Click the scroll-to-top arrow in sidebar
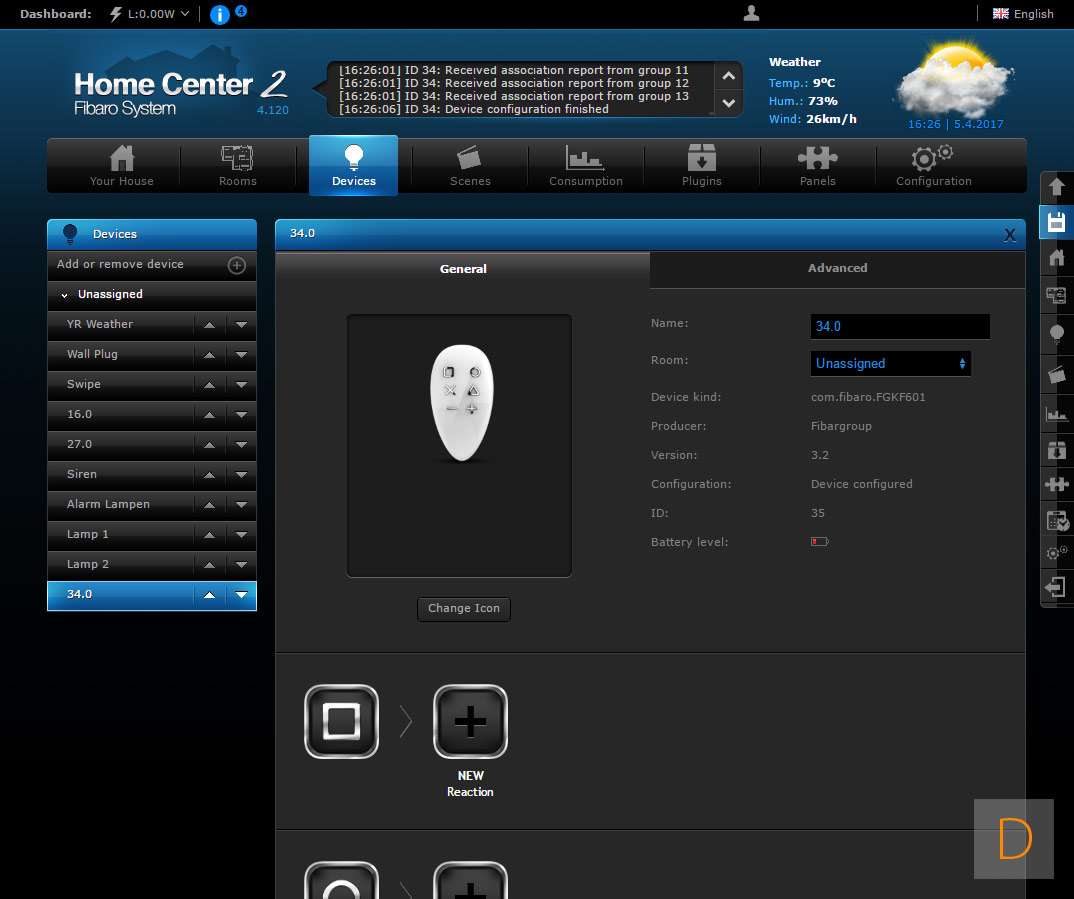This screenshot has width=1074, height=899. [x=1056, y=186]
